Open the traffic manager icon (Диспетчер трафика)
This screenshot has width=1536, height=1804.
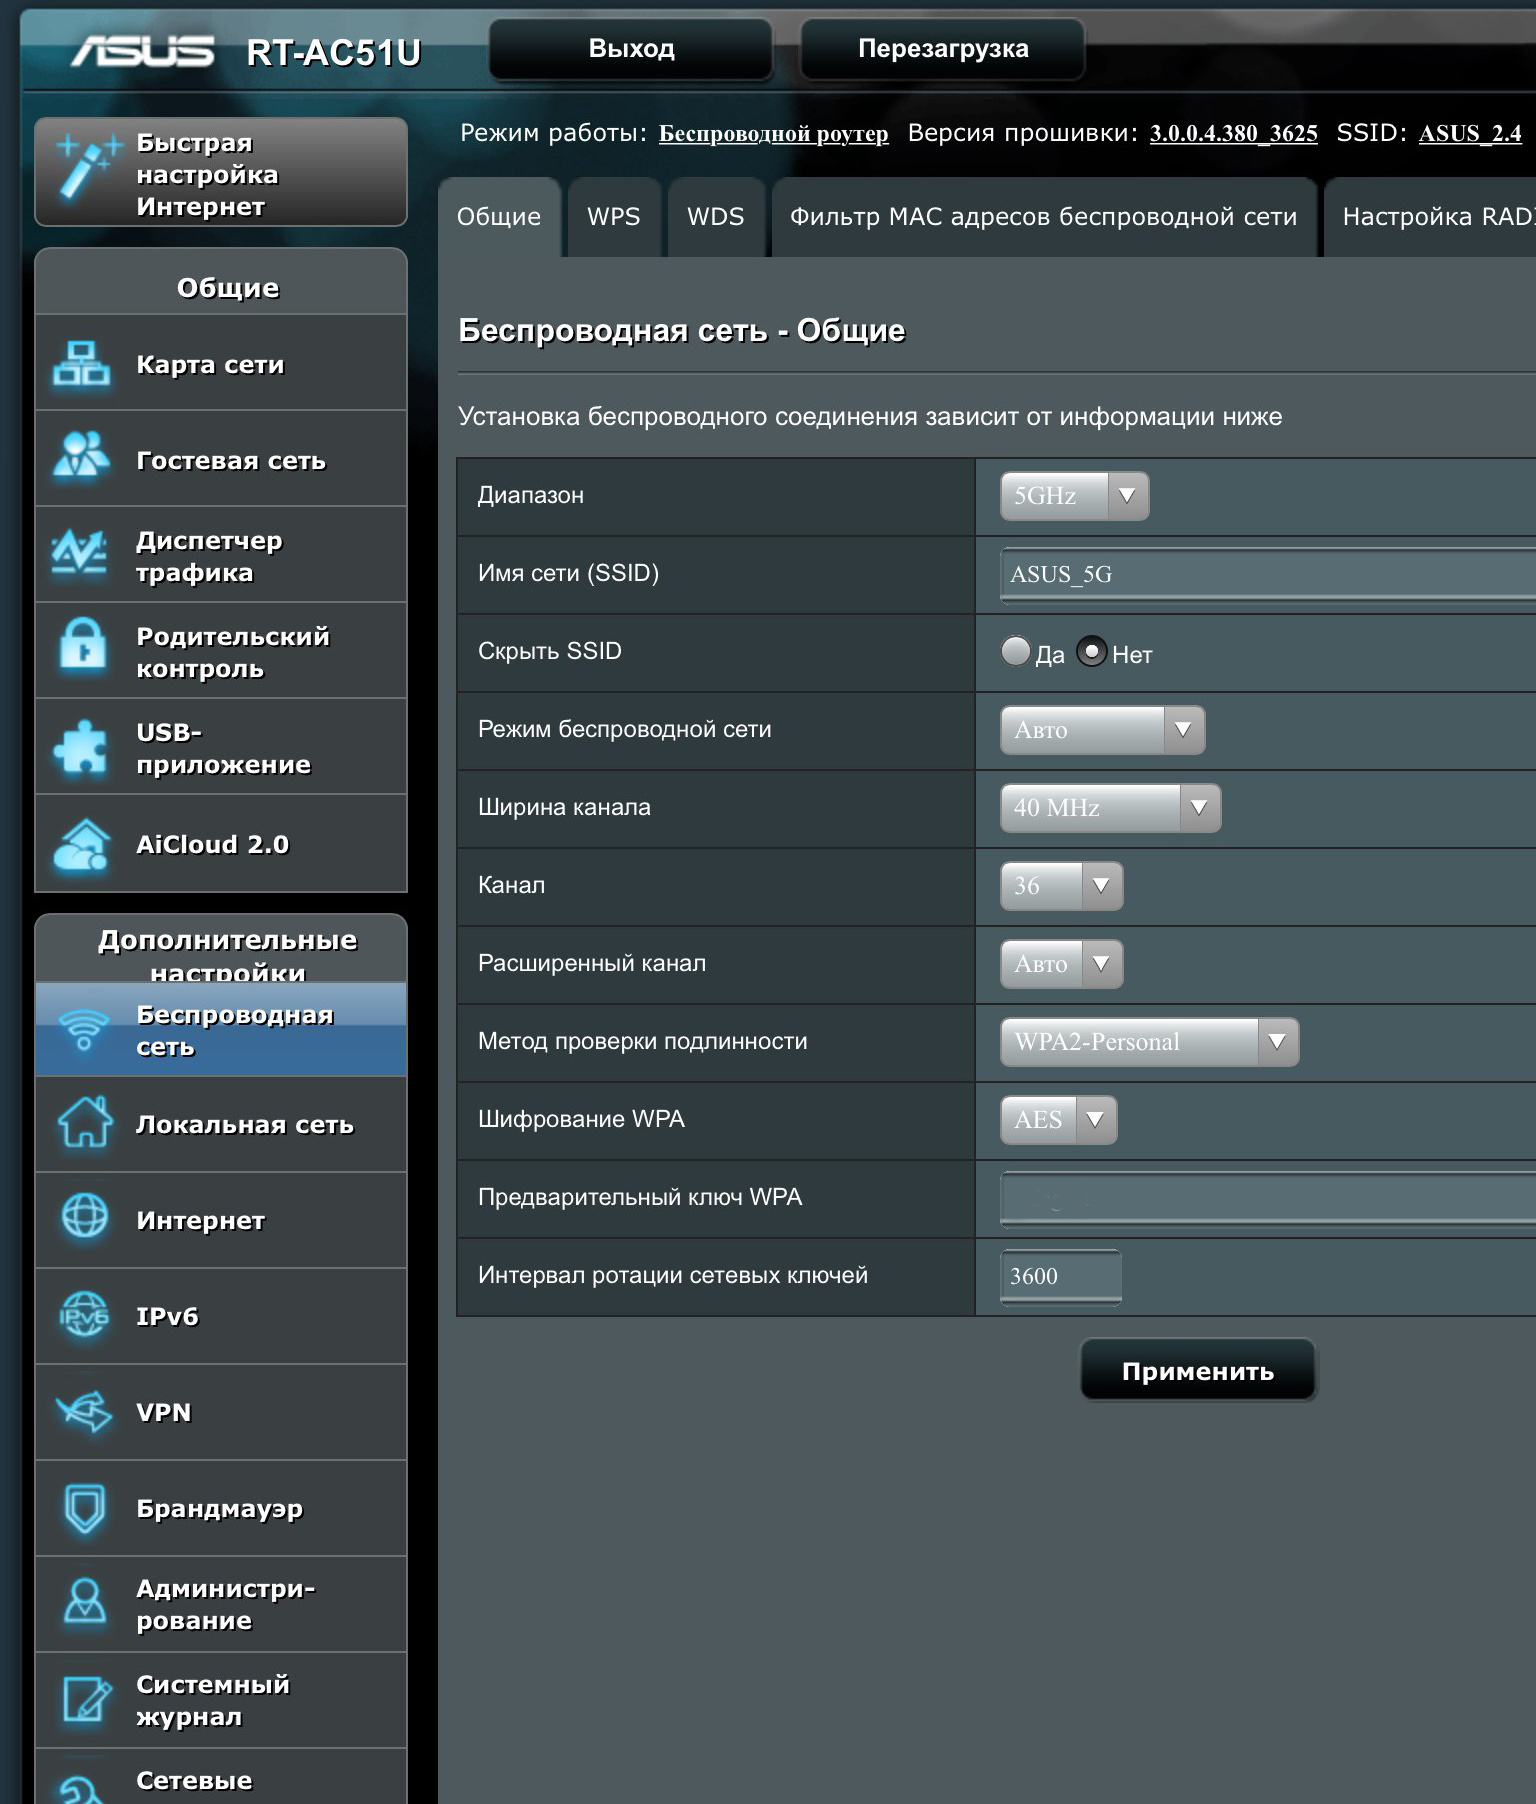[x=80, y=554]
